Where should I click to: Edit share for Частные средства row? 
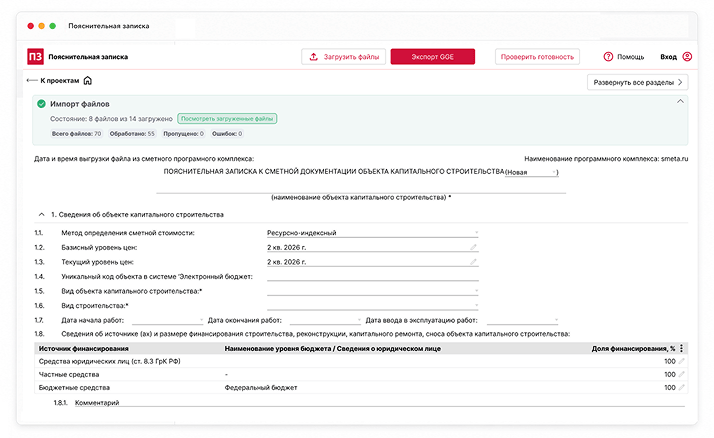(x=681, y=374)
